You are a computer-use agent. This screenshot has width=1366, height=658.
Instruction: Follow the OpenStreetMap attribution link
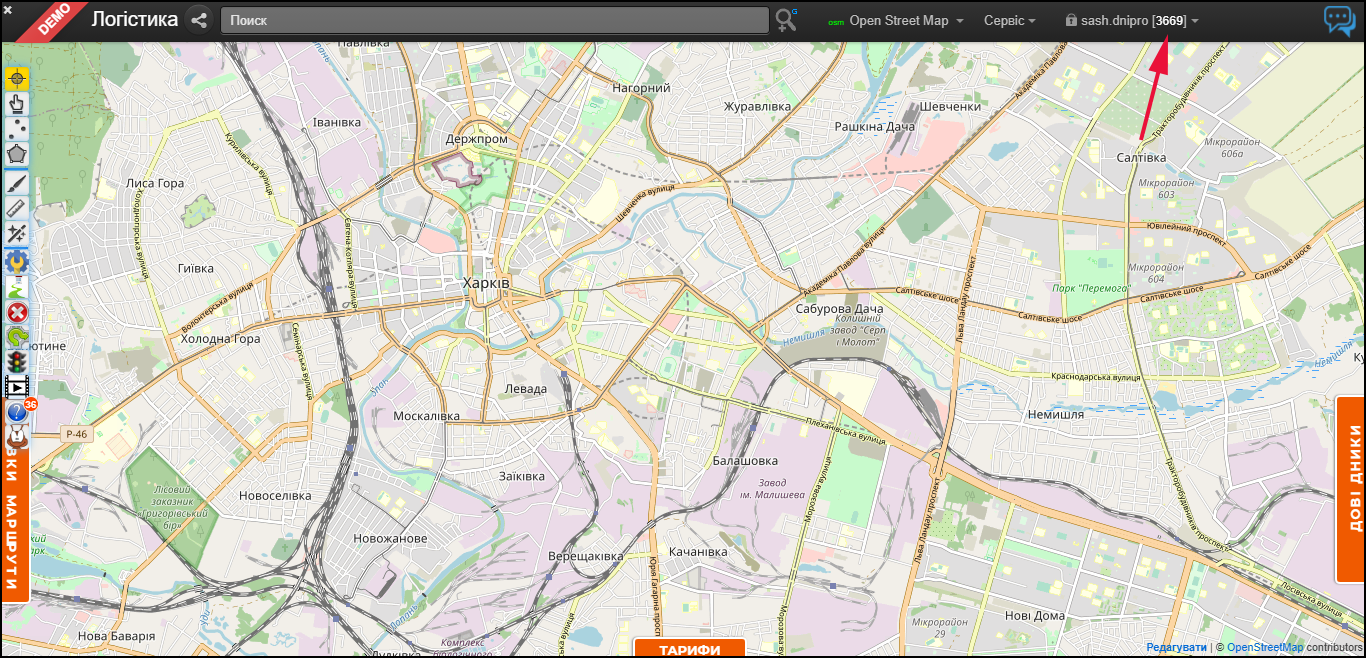coord(1265,647)
